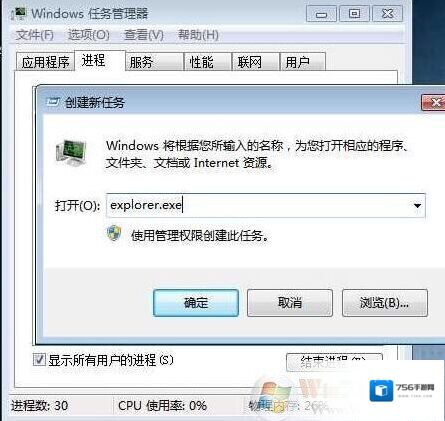Image resolution: width=445 pixels, height=421 pixels.
Task: Open the 选项(O) menu
Action: coord(88,35)
